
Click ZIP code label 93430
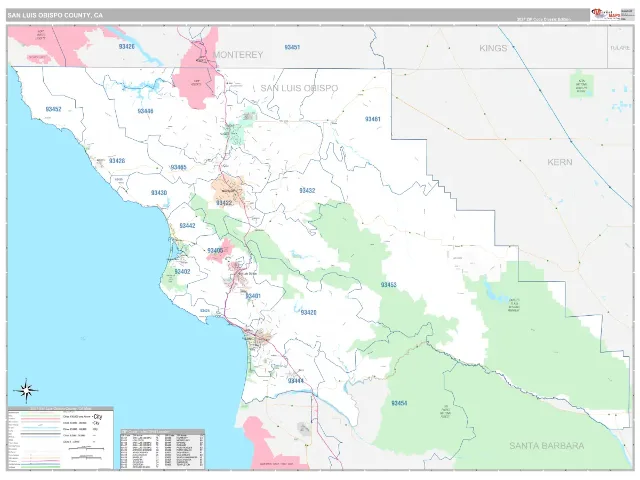coord(159,193)
